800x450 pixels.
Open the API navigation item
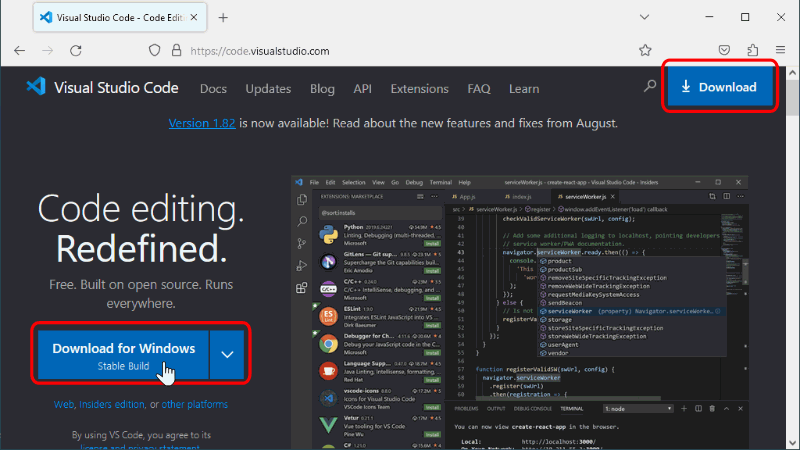362,89
